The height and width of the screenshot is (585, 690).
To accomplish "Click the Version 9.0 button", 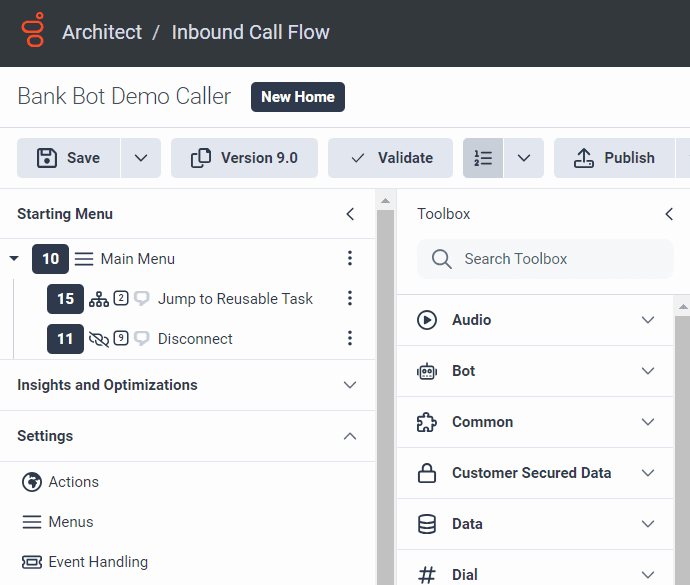I will 244,158.
